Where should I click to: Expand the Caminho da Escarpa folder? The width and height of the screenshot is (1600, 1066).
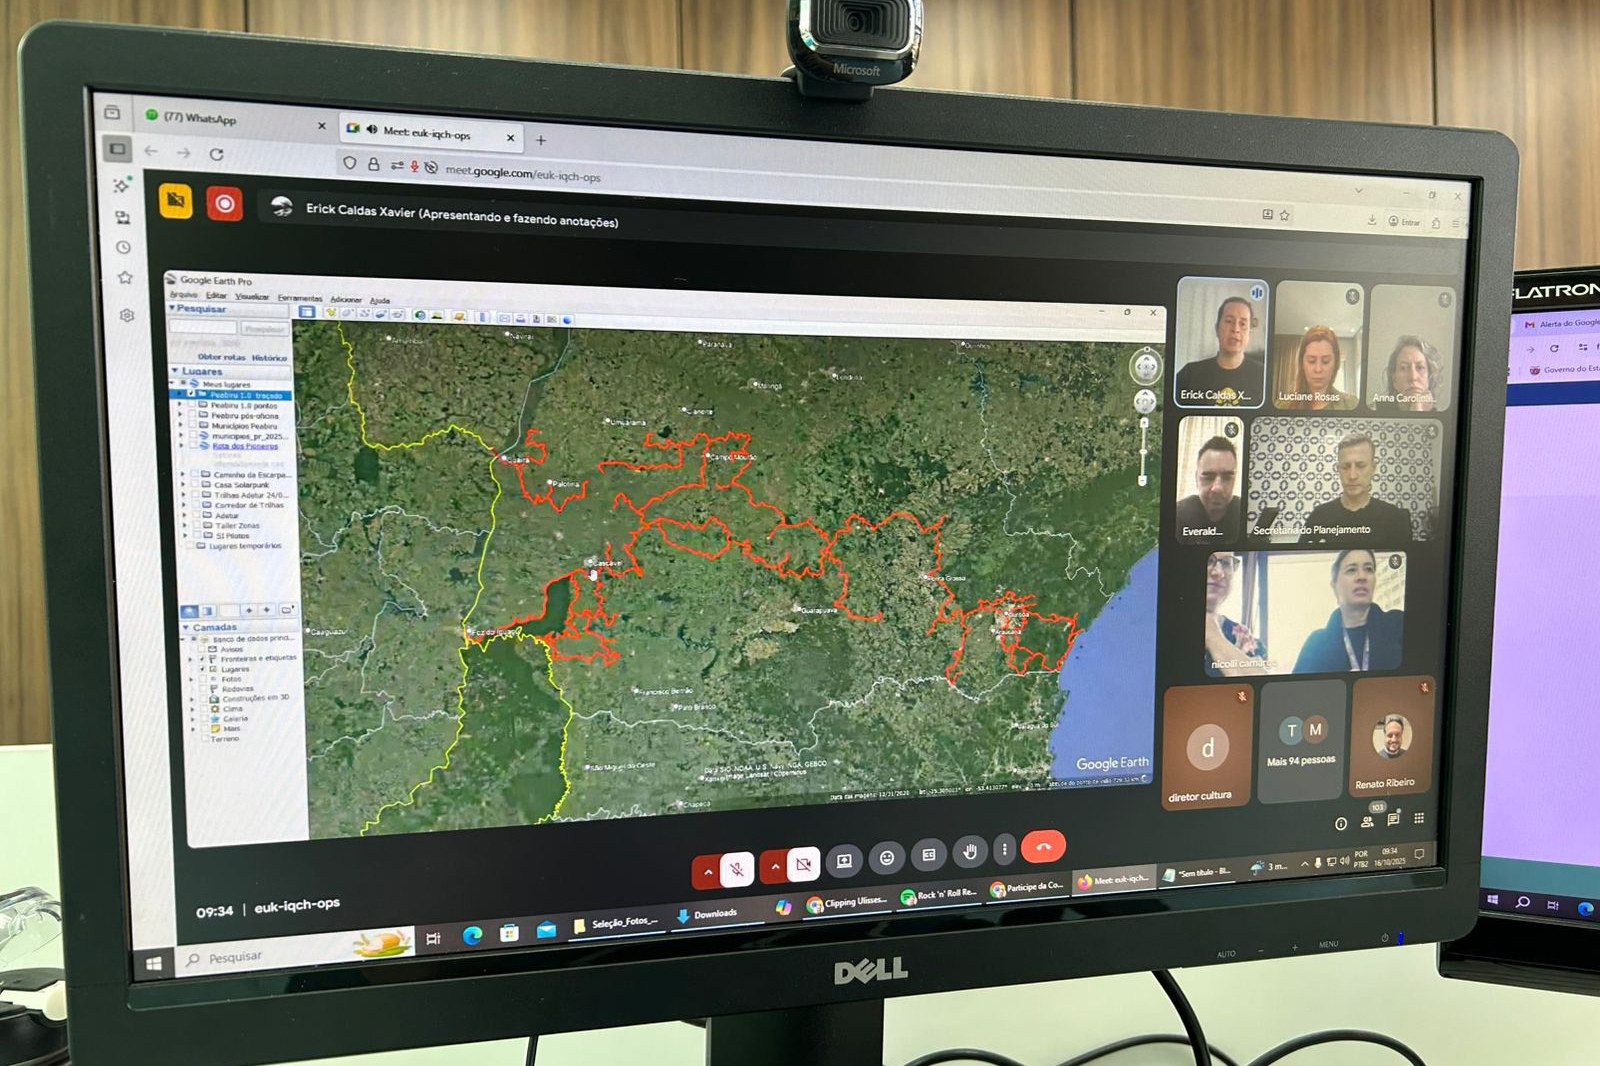point(183,474)
